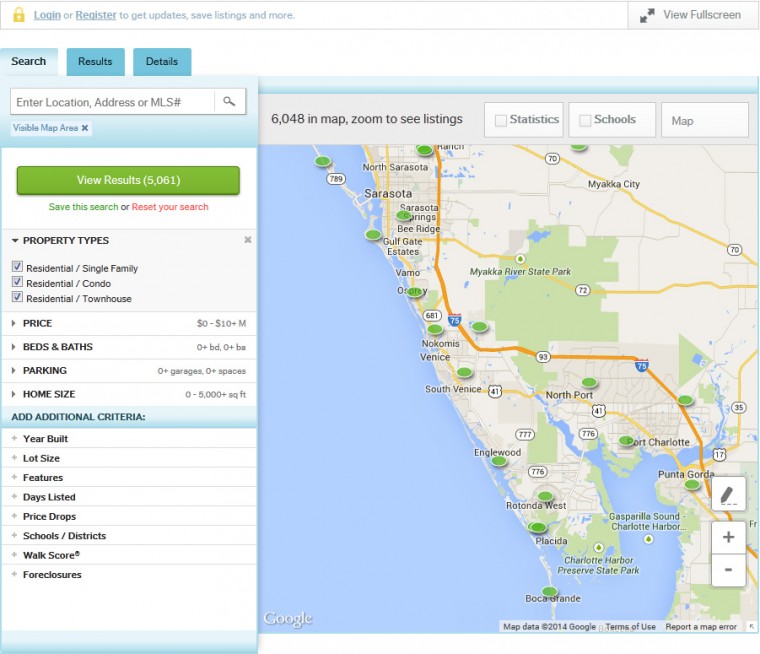Open the Details tab
The image size is (760, 654).
click(x=161, y=61)
